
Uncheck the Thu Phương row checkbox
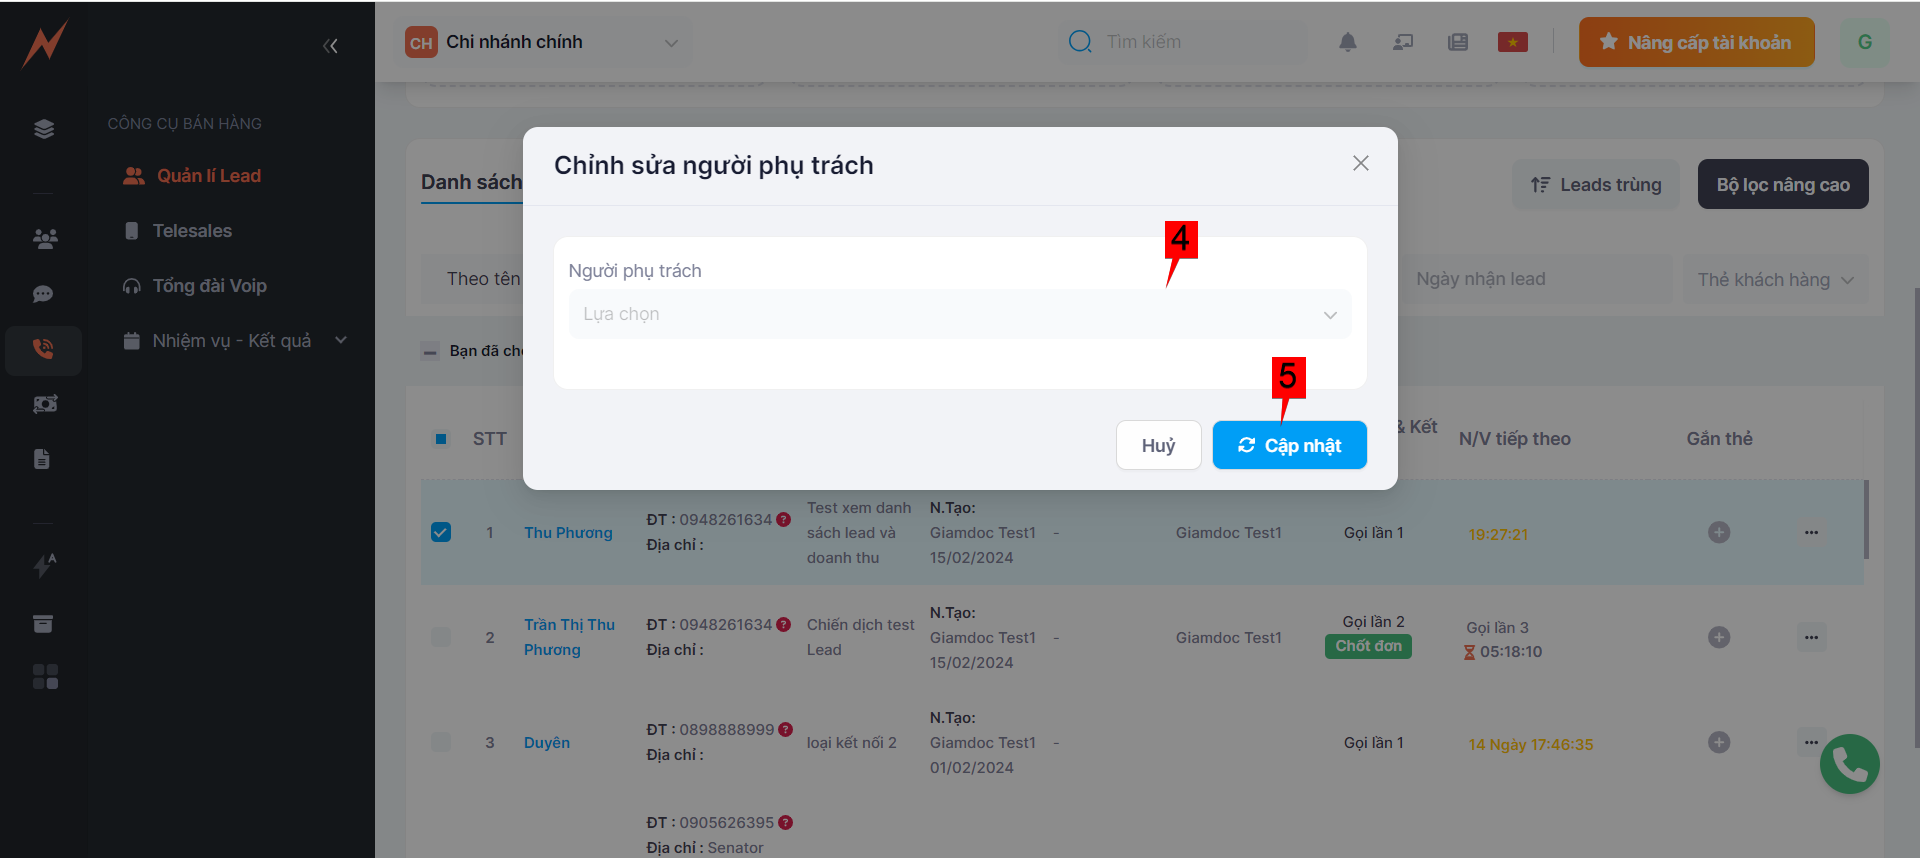441,532
